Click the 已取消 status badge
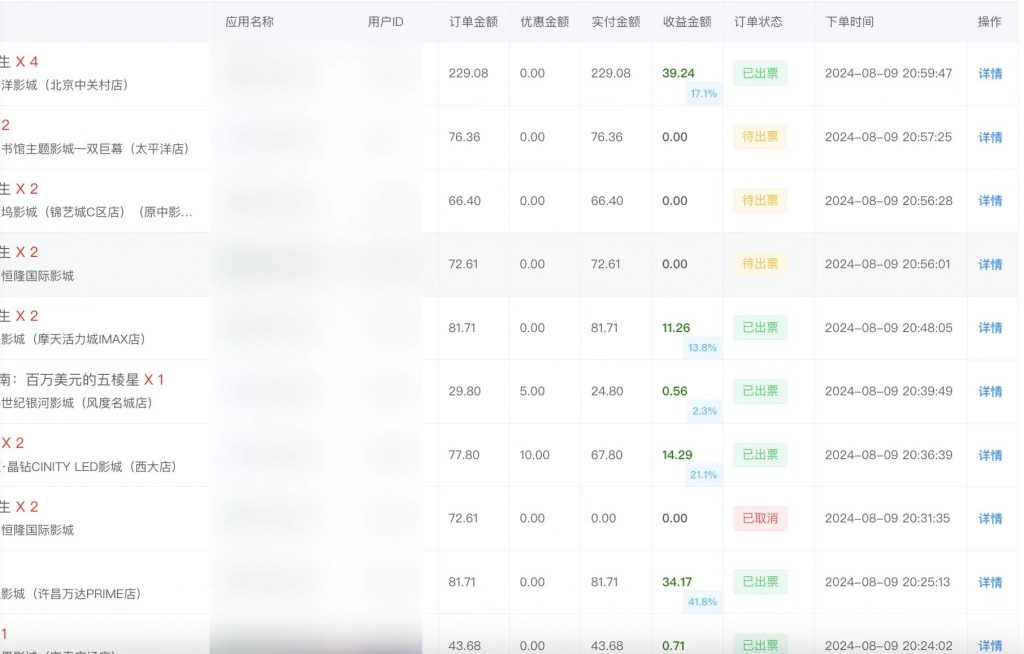 click(x=760, y=519)
